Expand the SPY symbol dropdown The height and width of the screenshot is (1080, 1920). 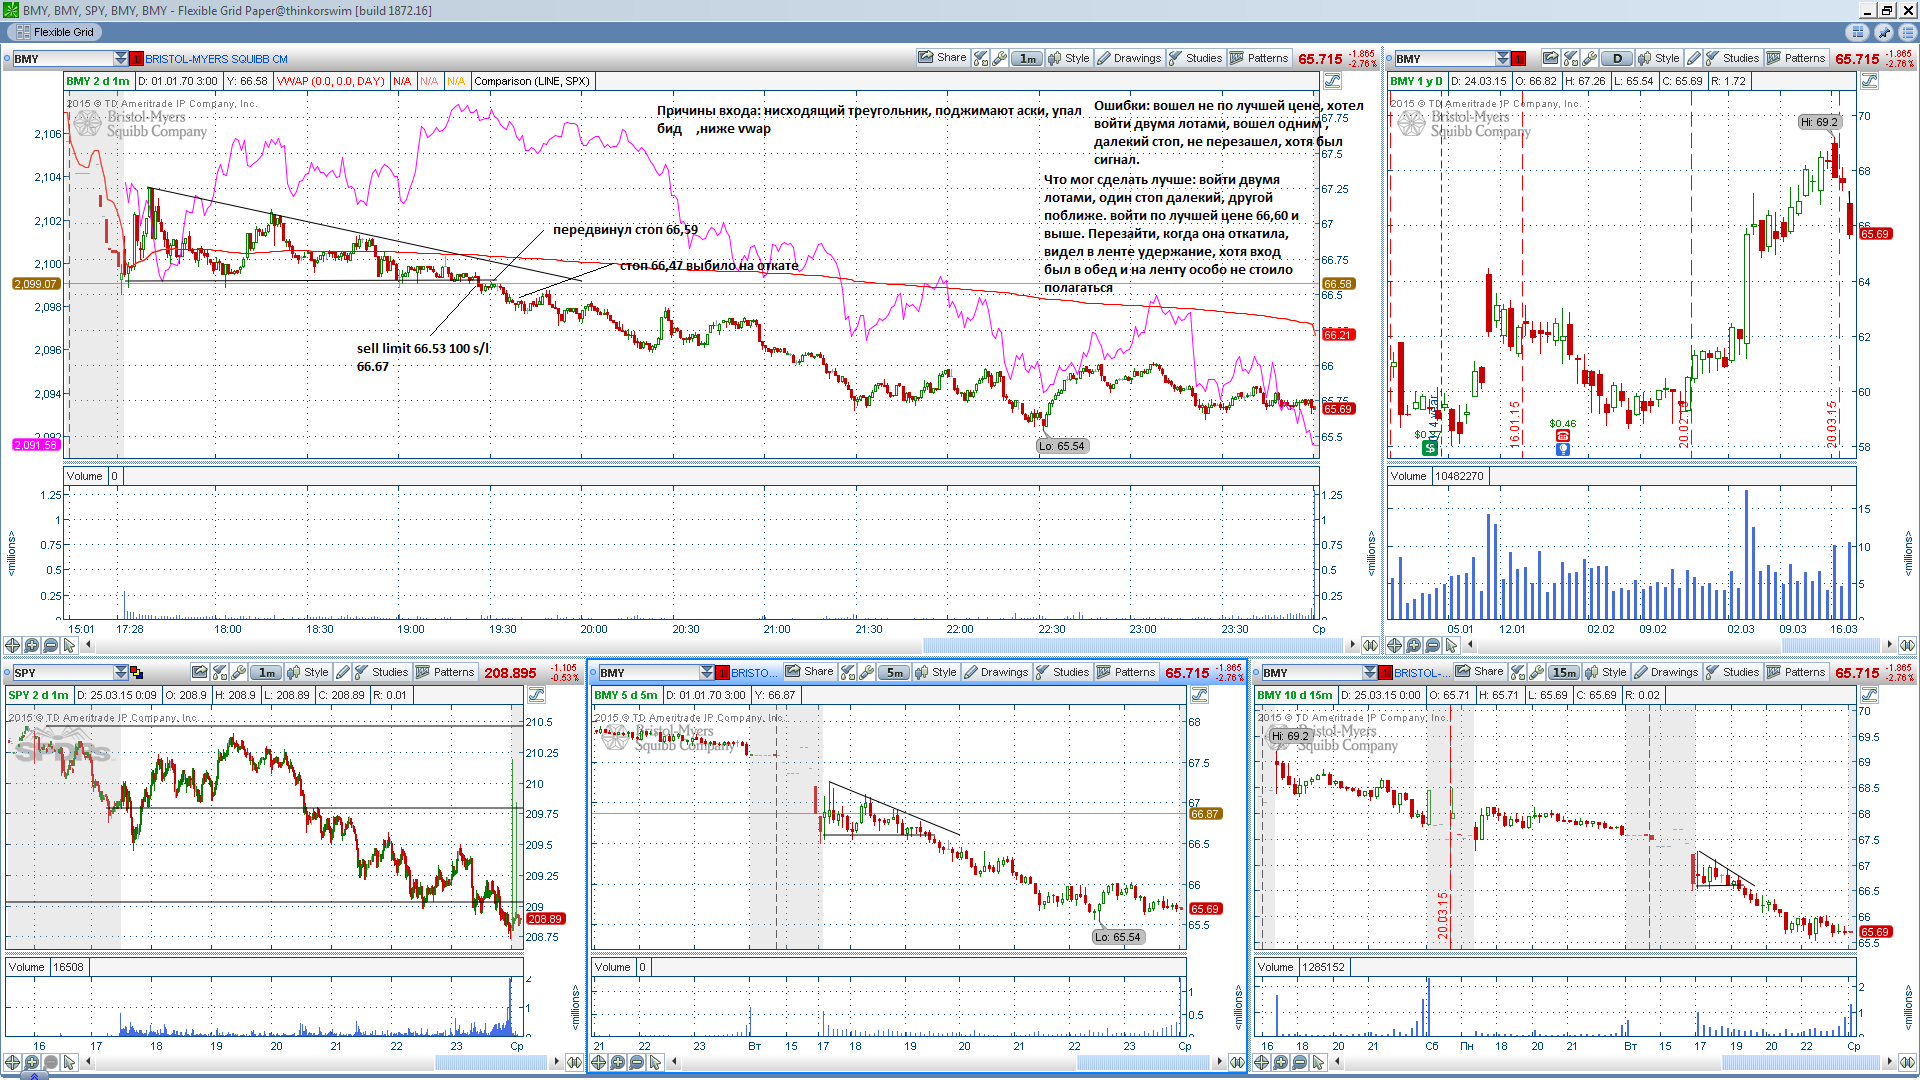(121, 672)
